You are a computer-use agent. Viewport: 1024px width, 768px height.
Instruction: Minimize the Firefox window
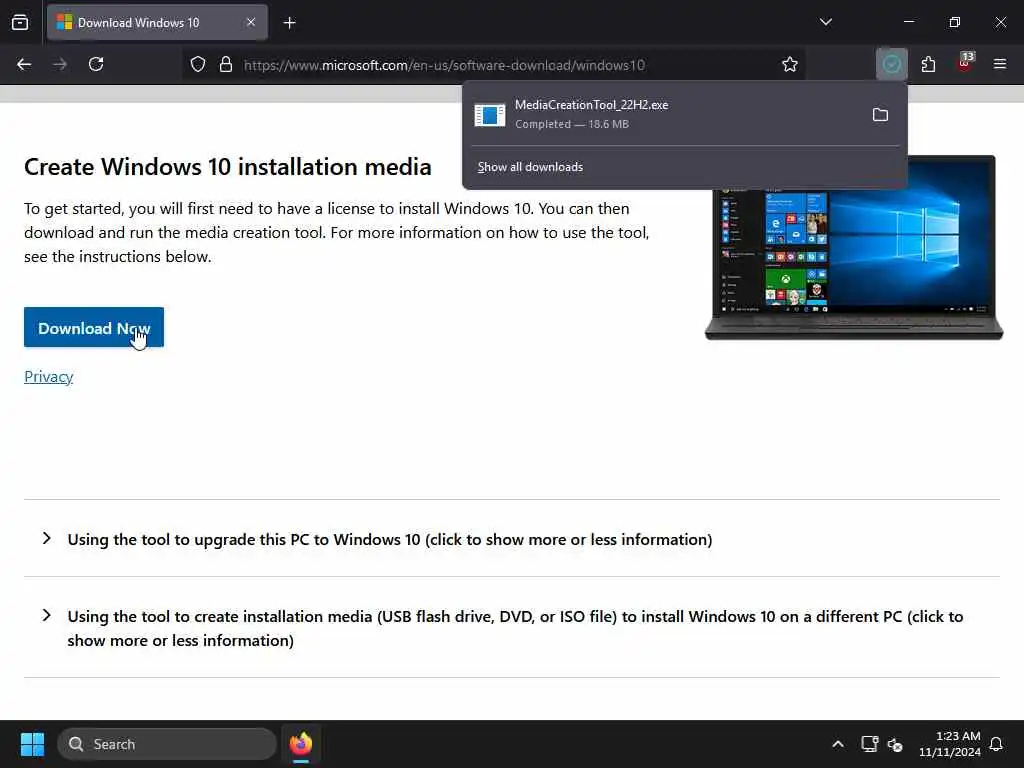click(908, 22)
